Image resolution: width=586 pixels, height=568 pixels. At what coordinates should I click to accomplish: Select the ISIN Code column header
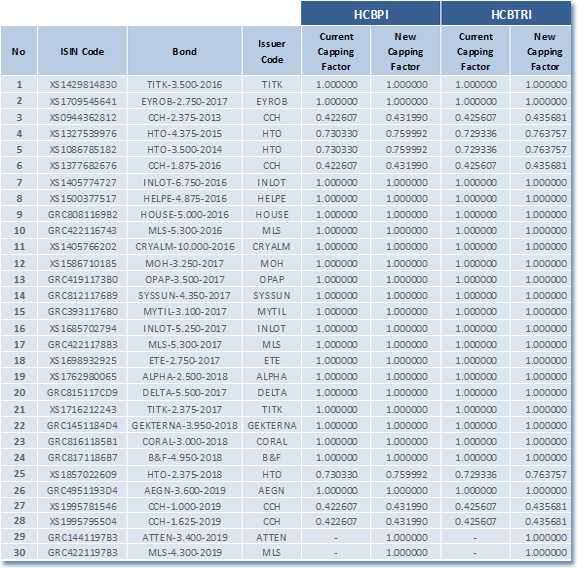click(x=82, y=51)
